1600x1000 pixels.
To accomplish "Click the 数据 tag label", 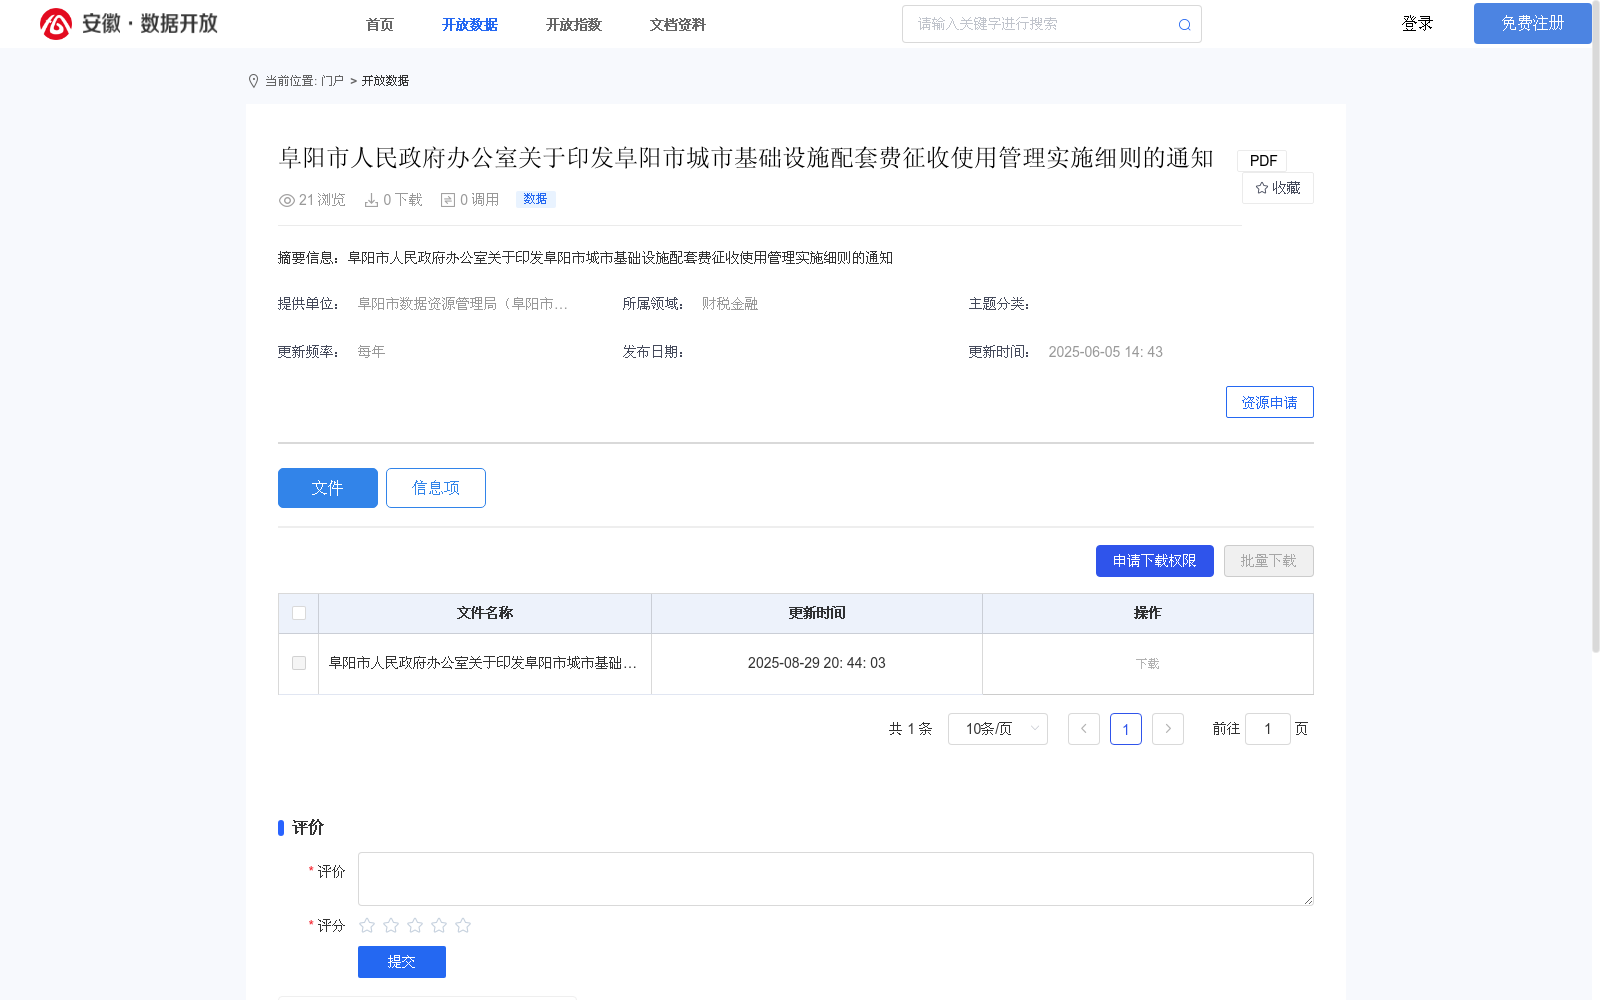I will (536, 199).
